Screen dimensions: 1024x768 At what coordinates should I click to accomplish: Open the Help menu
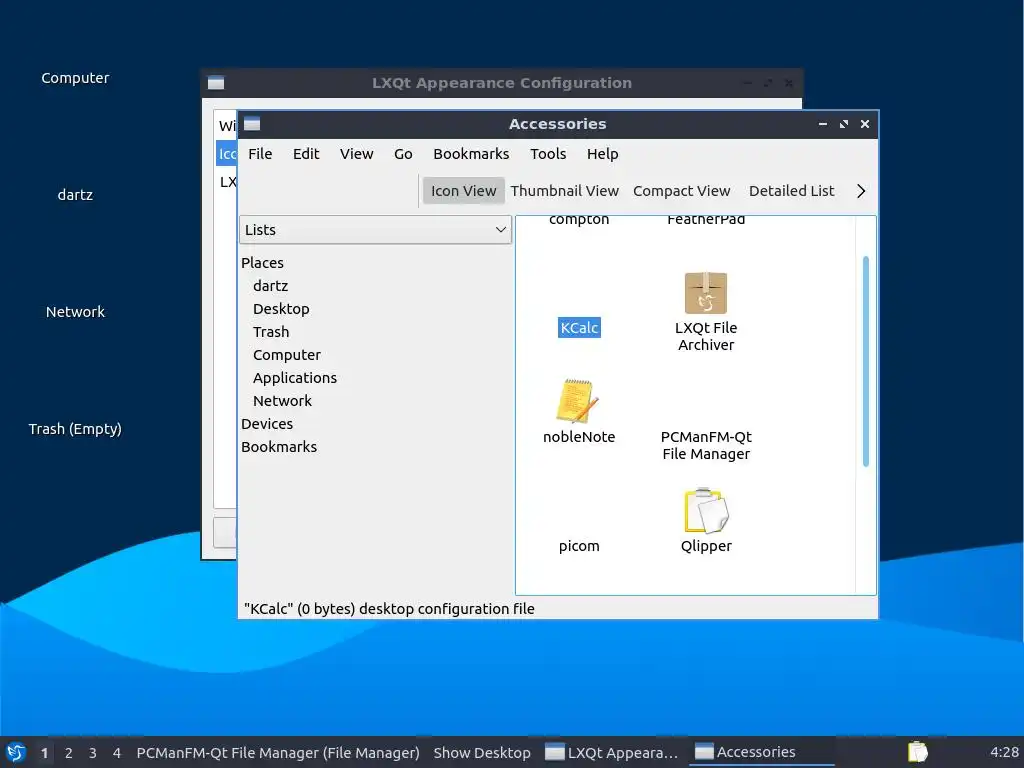(602, 154)
